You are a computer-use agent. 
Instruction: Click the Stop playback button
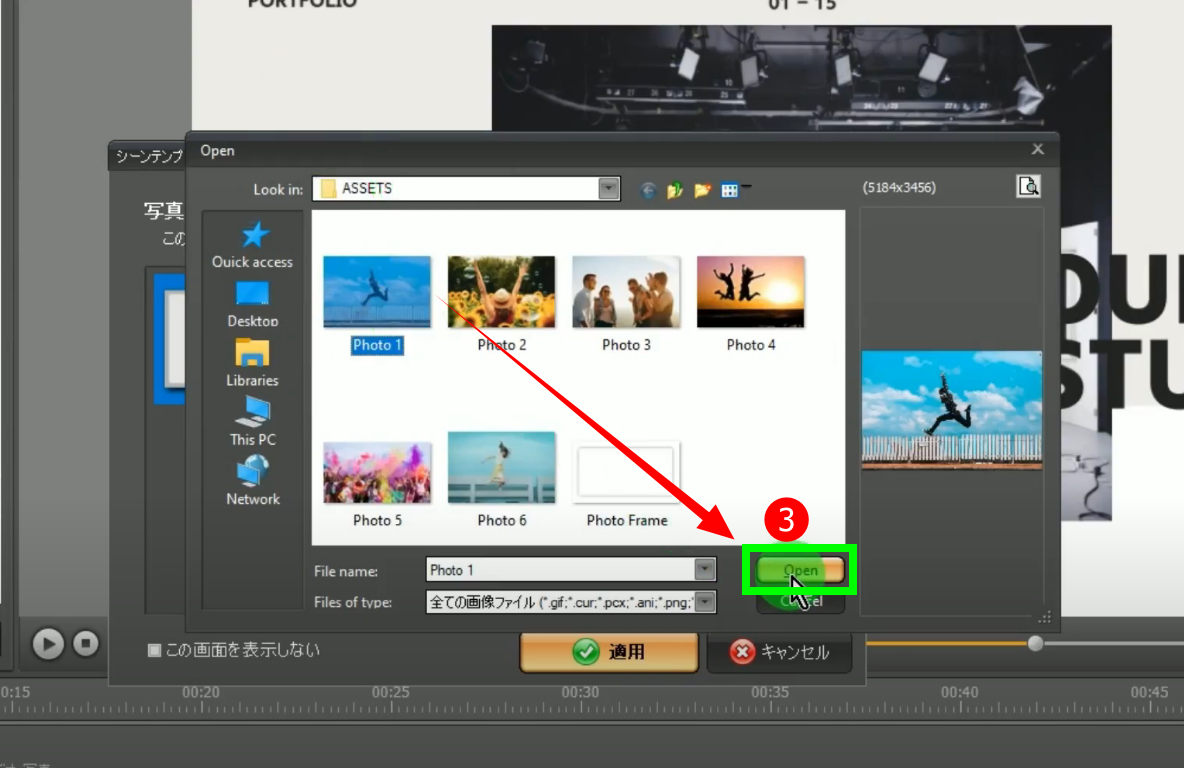coord(86,644)
